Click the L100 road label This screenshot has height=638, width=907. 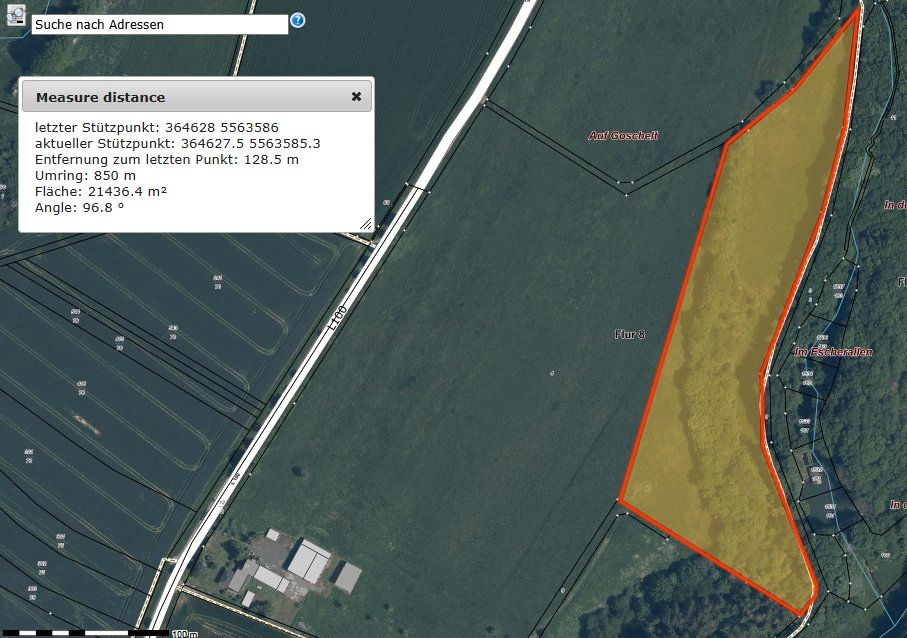337,318
